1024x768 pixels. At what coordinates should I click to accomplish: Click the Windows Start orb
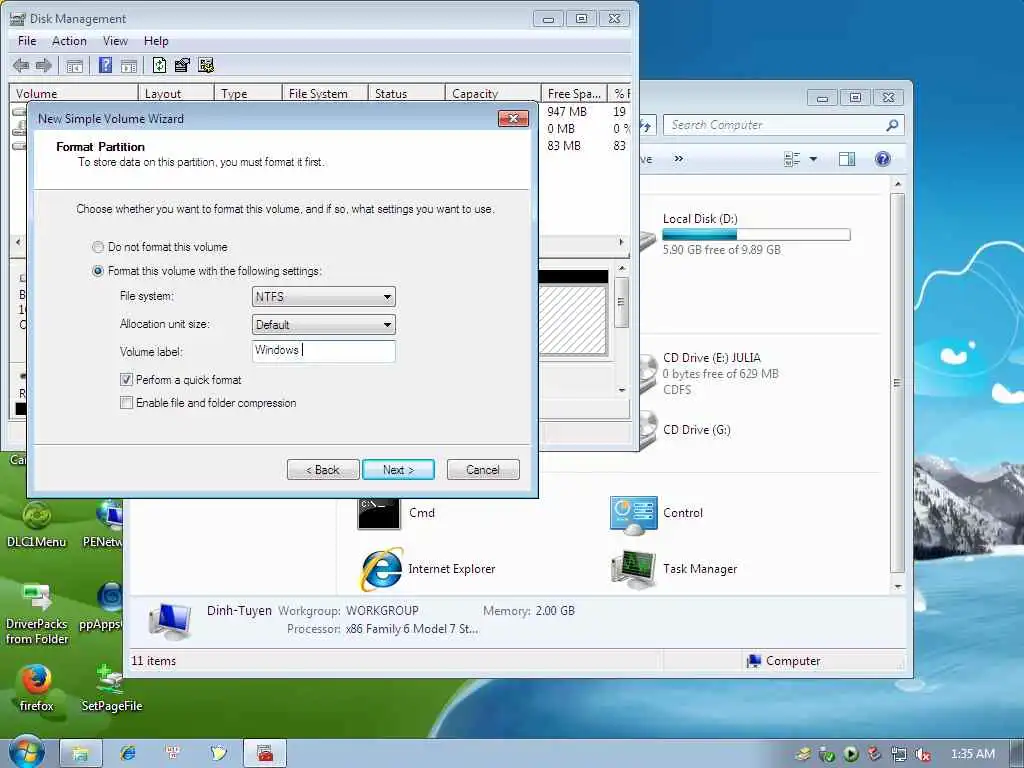tap(27, 752)
